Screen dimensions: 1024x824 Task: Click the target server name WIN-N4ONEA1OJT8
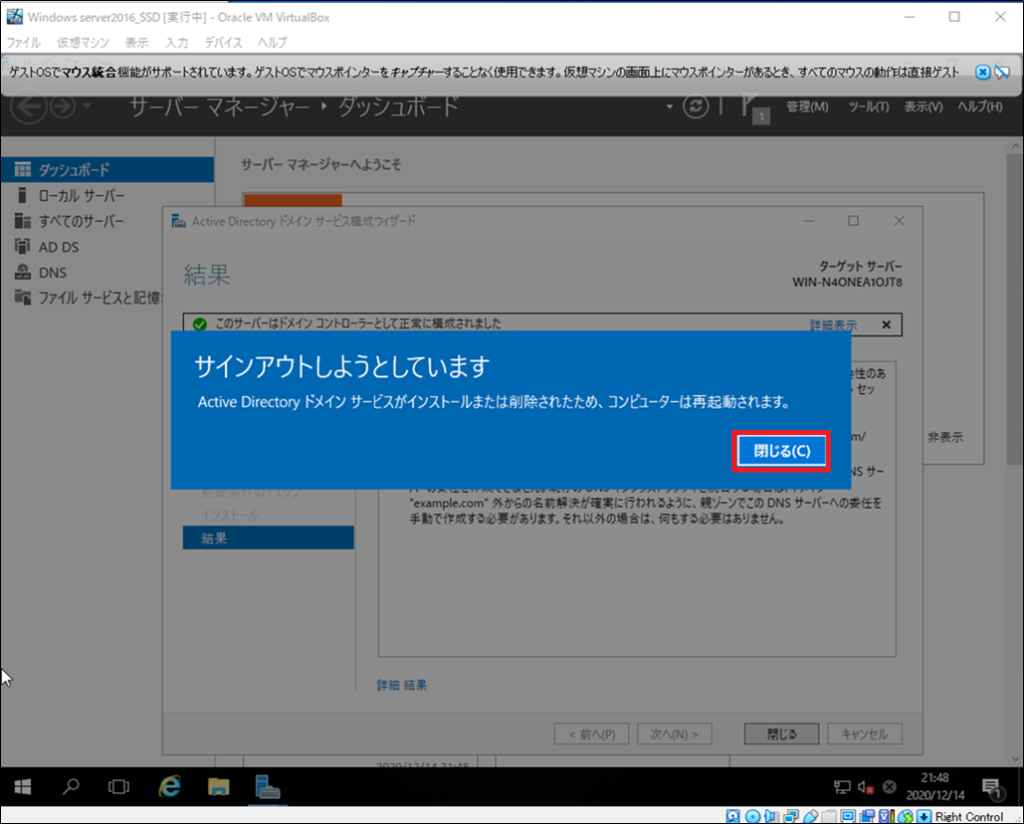pyautogui.click(x=847, y=282)
